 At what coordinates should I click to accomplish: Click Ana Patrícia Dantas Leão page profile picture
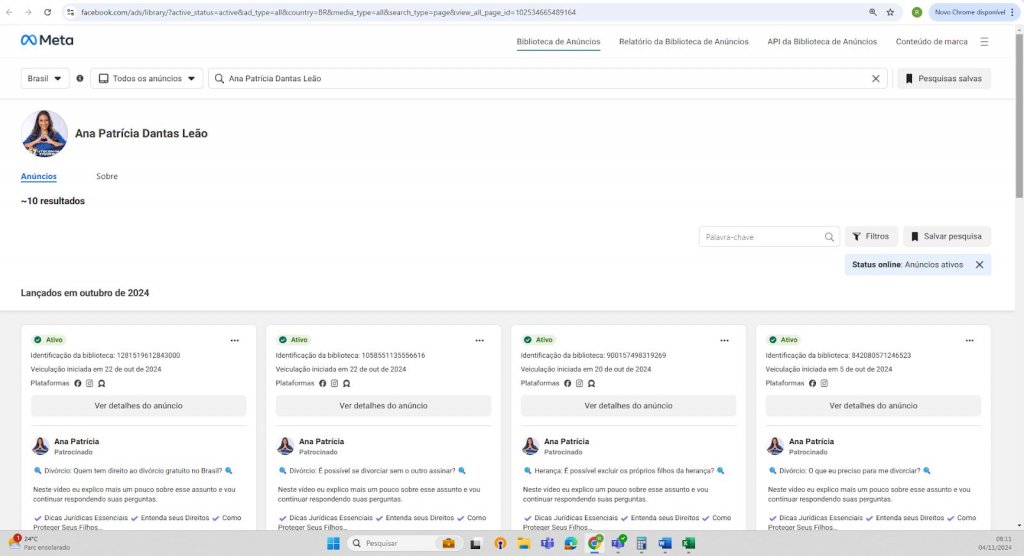[44, 133]
